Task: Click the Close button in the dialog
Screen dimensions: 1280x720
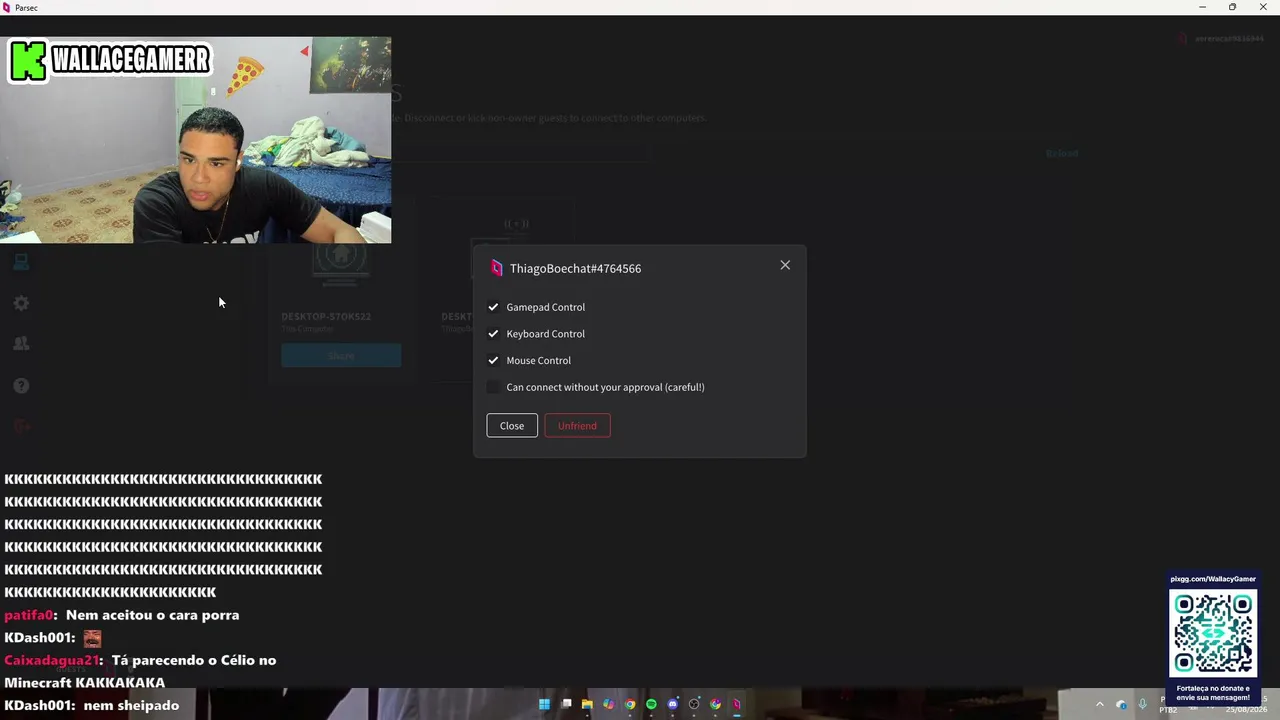Action: [x=512, y=426]
